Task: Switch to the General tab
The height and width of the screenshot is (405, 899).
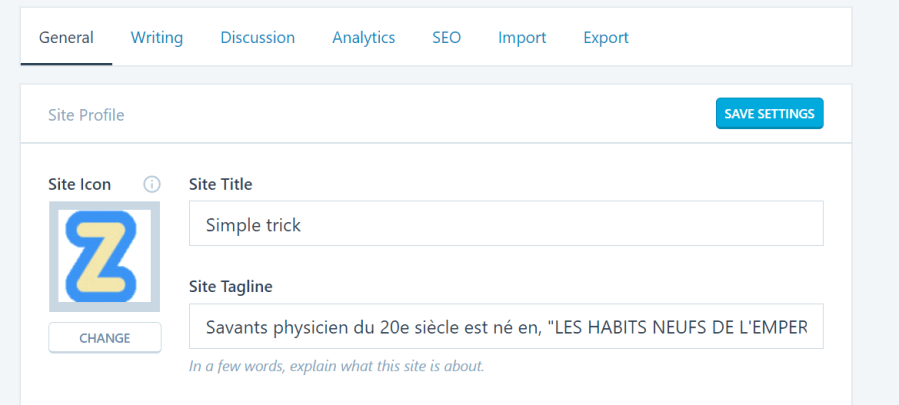Action: tap(66, 38)
